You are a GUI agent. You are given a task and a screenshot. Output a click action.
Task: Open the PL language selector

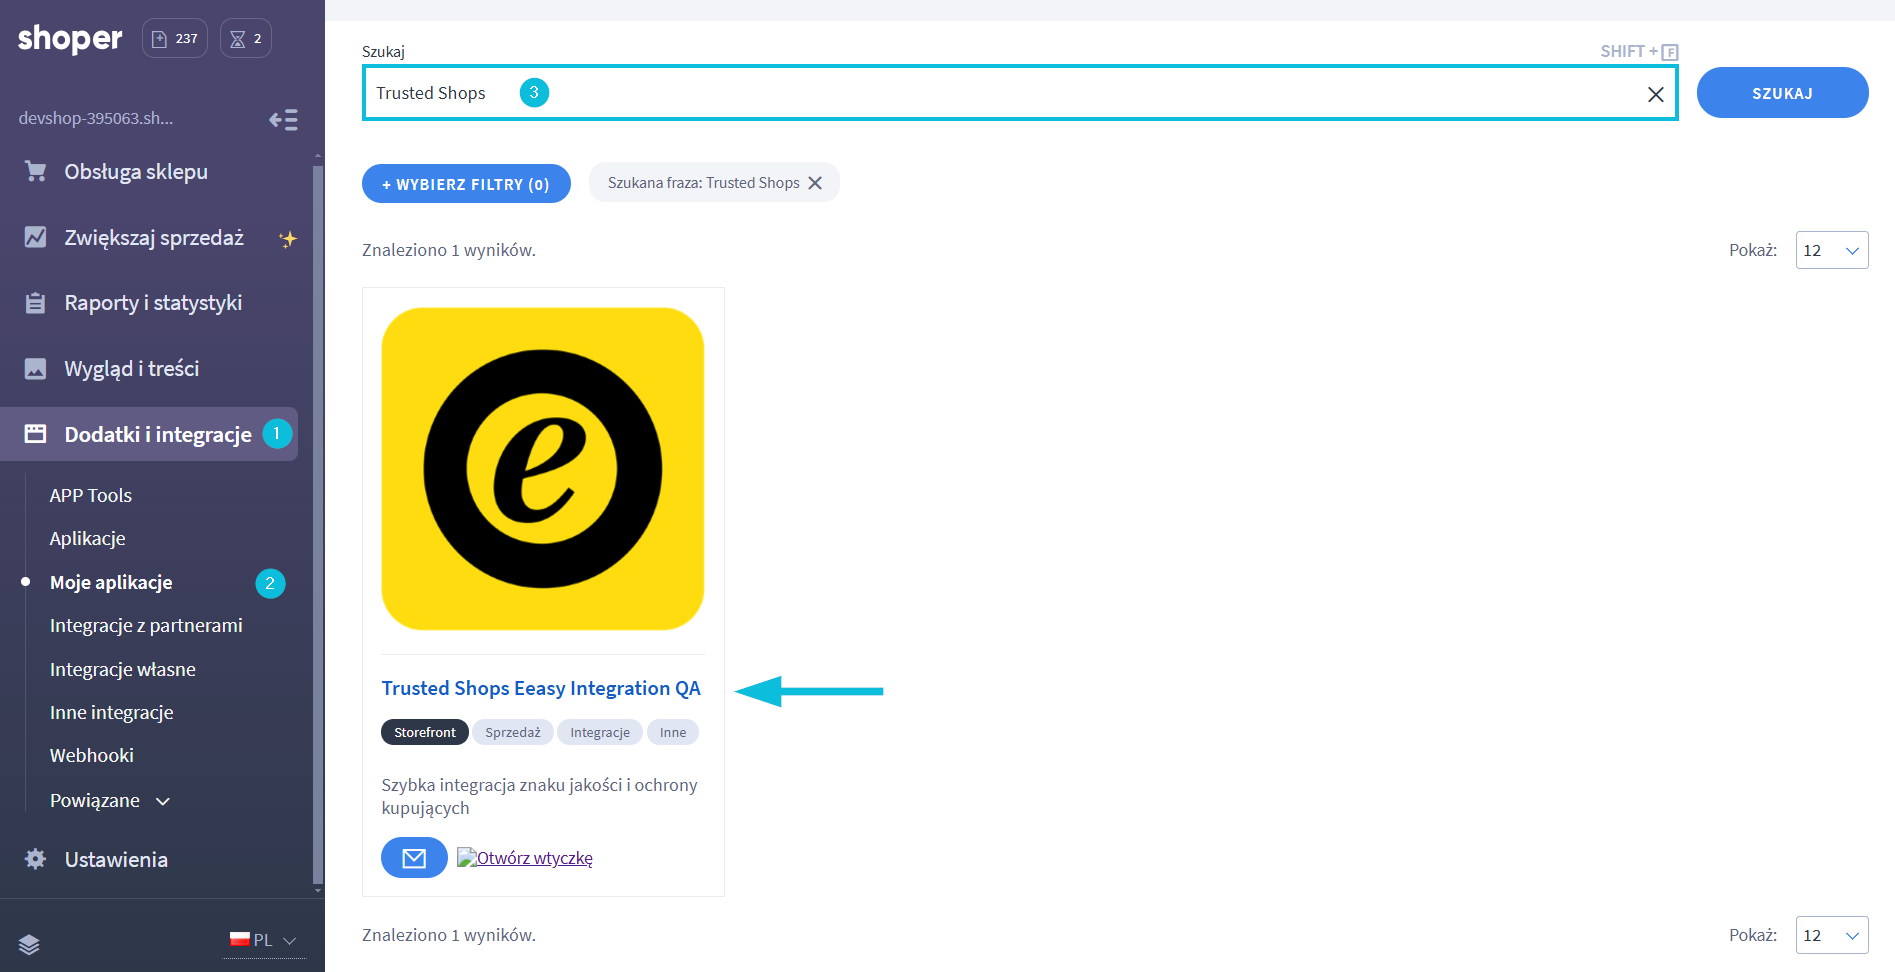(x=264, y=940)
